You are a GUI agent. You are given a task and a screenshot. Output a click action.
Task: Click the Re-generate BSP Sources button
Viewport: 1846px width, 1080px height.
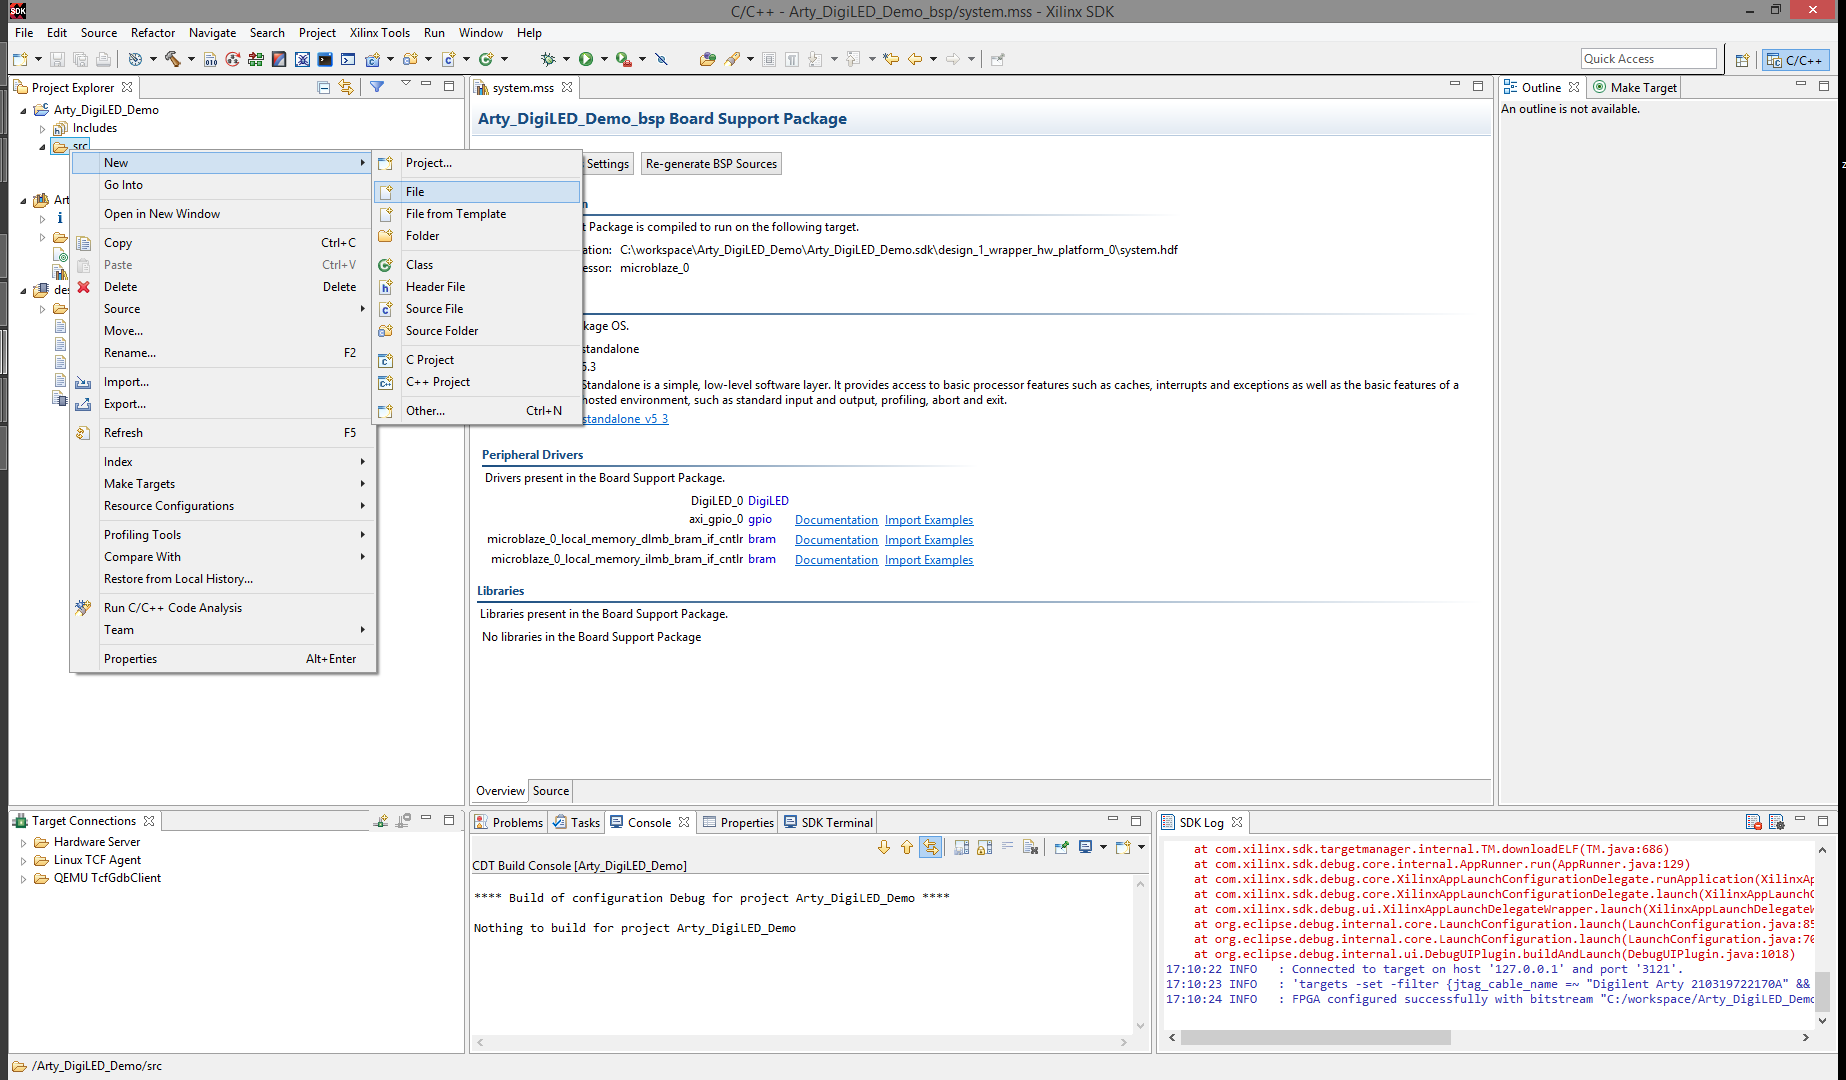[711, 164]
